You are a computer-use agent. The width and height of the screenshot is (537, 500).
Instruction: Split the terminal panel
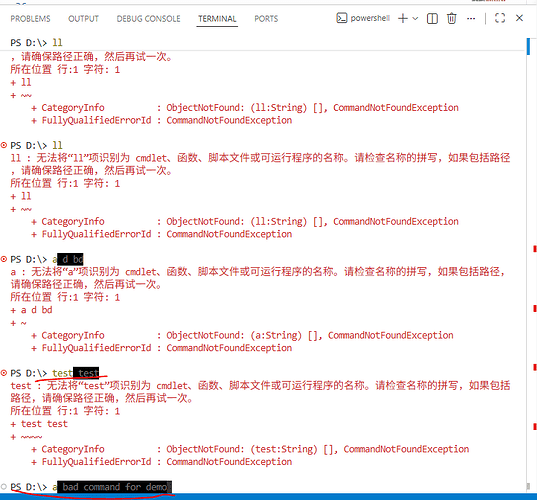(x=432, y=18)
